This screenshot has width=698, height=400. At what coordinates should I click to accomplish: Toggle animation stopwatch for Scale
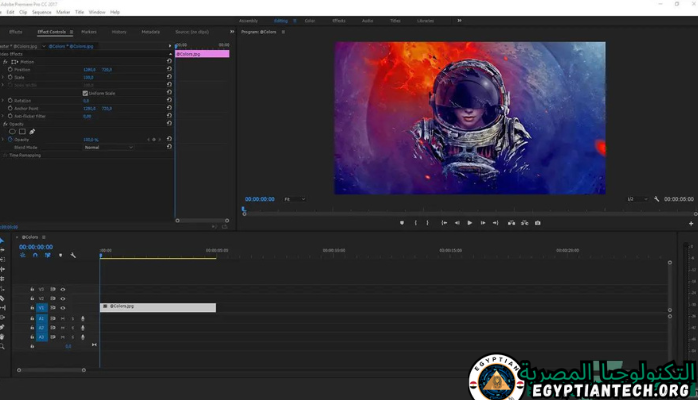[x=10, y=77]
